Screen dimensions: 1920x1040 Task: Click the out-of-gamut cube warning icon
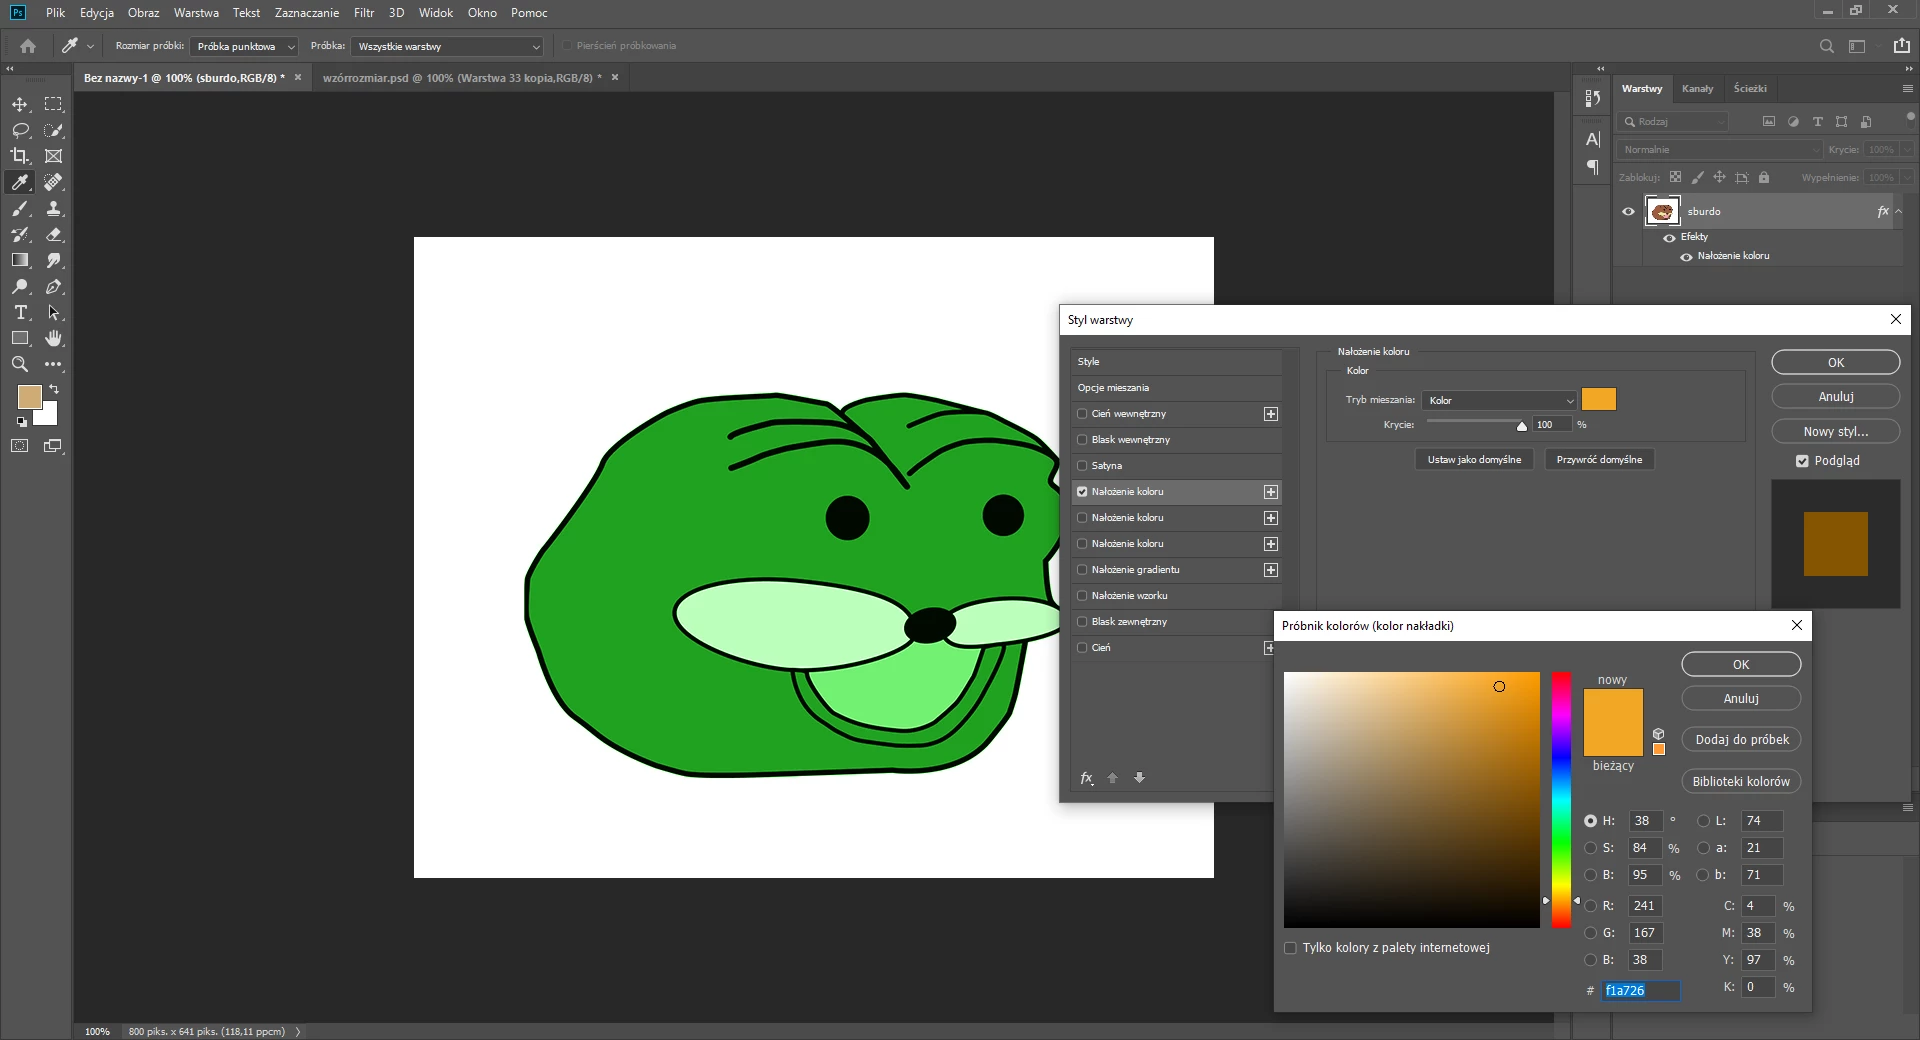(x=1659, y=734)
